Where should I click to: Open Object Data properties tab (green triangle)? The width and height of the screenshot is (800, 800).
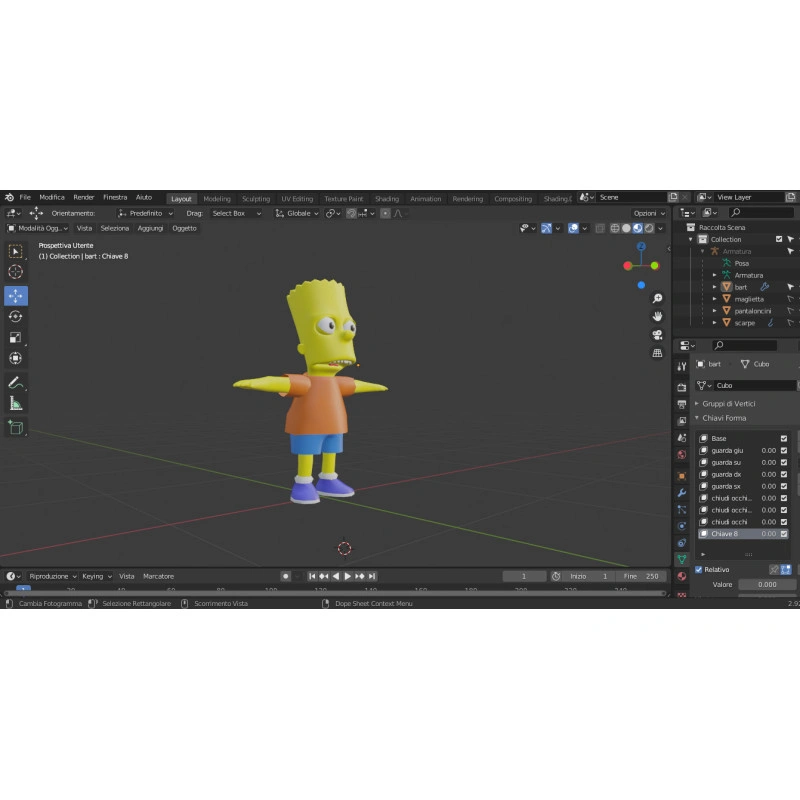tap(682, 560)
